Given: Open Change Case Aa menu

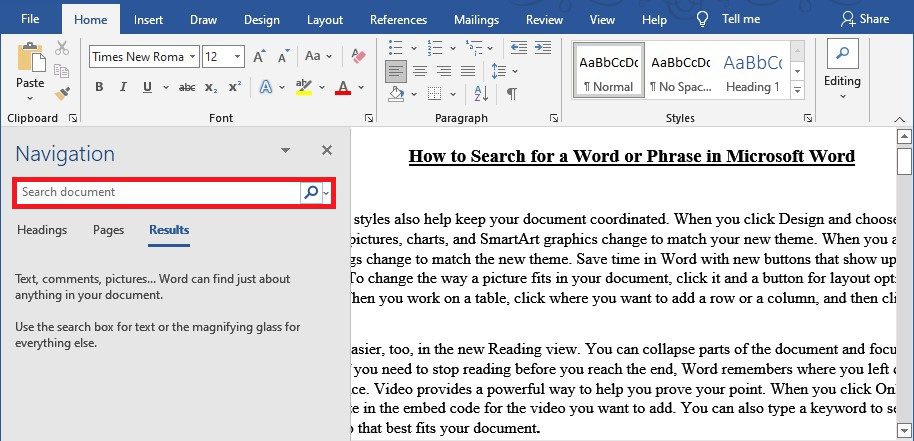Looking at the screenshot, I should tap(318, 57).
